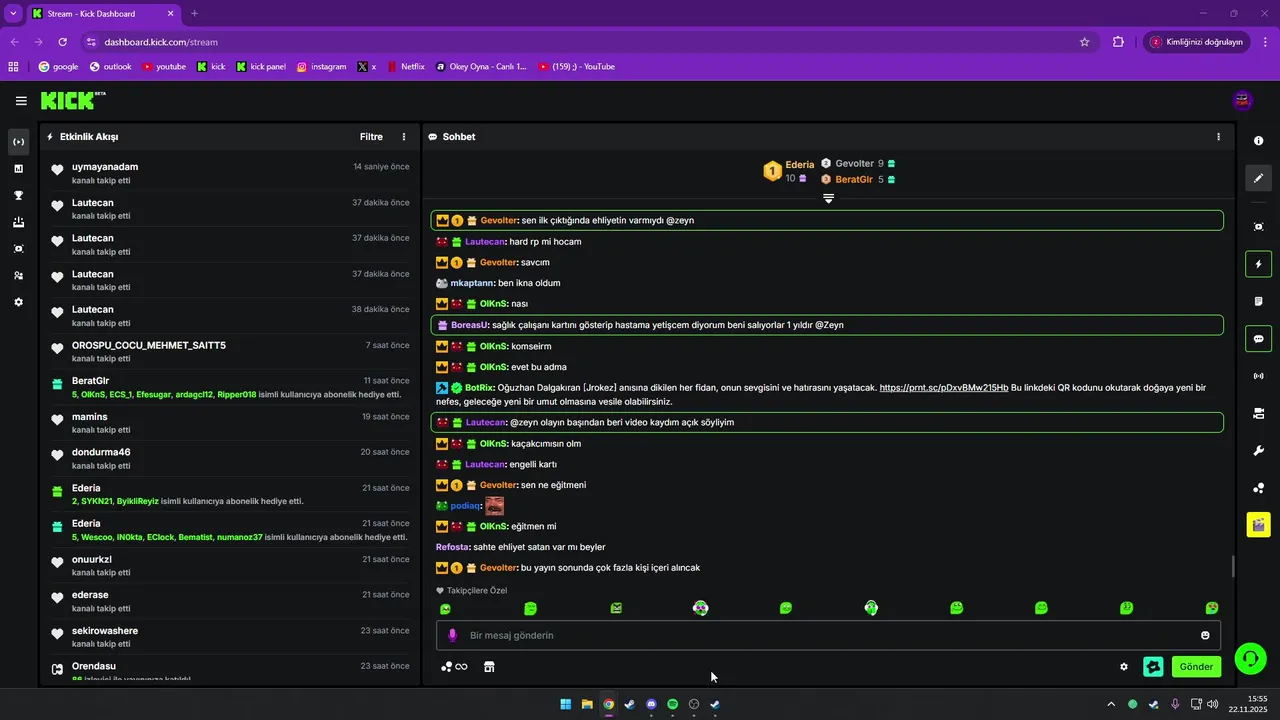The width and height of the screenshot is (1280, 720).
Task: Click the yellow clapperboard icon in the right sidebar
Action: point(1259,524)
